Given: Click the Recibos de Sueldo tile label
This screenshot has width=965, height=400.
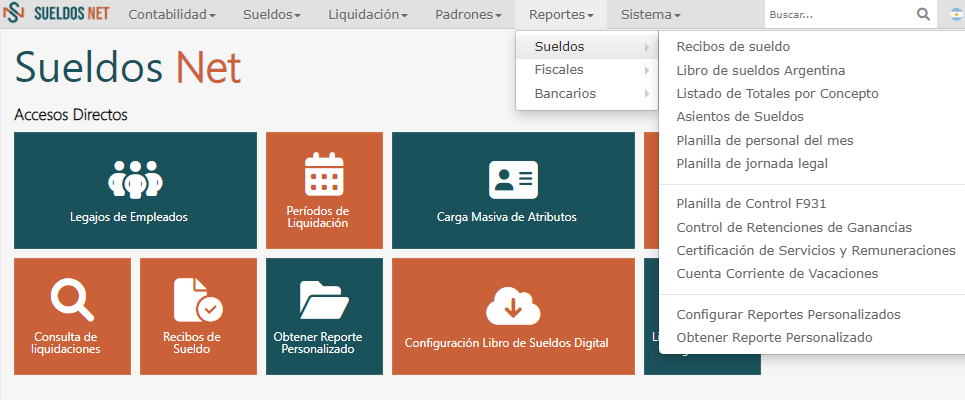Looking at the screenshot, I should (191, 343).
